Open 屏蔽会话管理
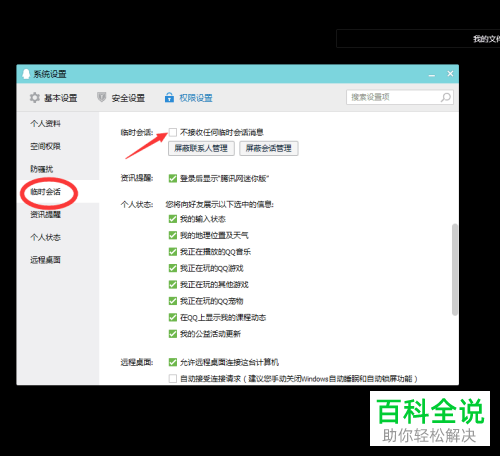 (269, 148)
